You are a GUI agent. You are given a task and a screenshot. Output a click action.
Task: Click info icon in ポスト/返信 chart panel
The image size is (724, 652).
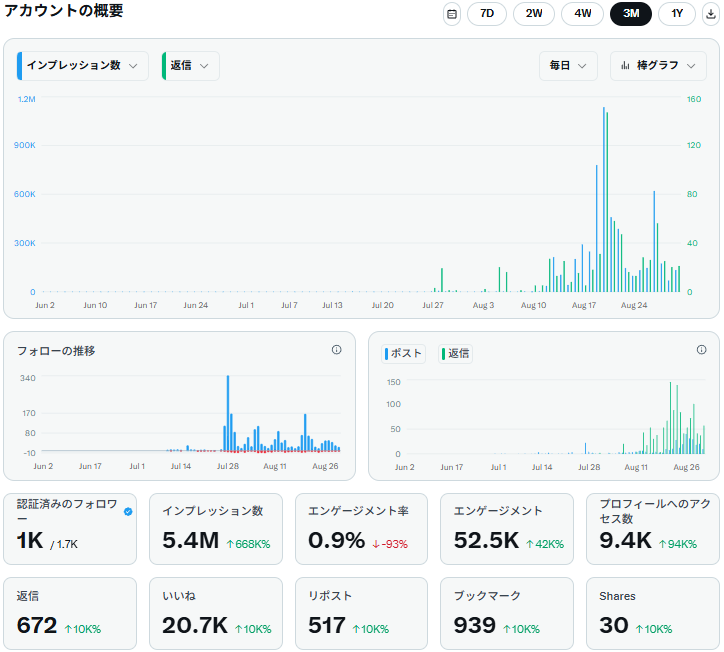click(701, 350)
